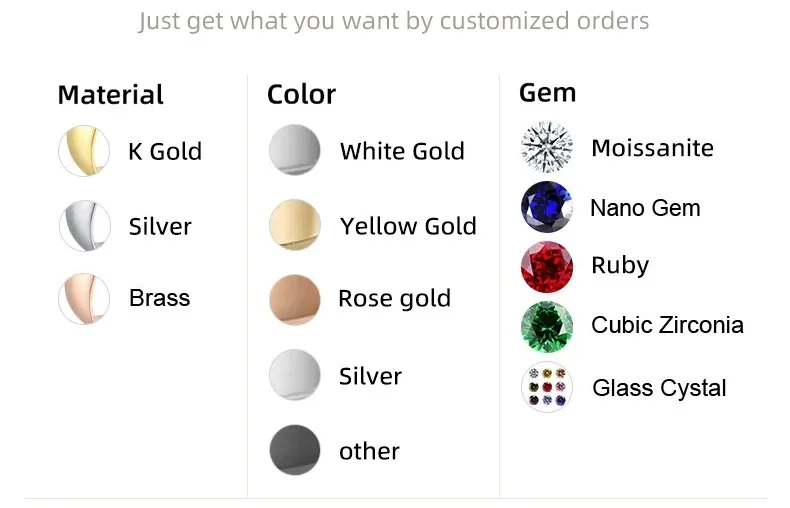Select the green Cubic Zirconia icon
790x508 pixels.
(x=546, y=326)
